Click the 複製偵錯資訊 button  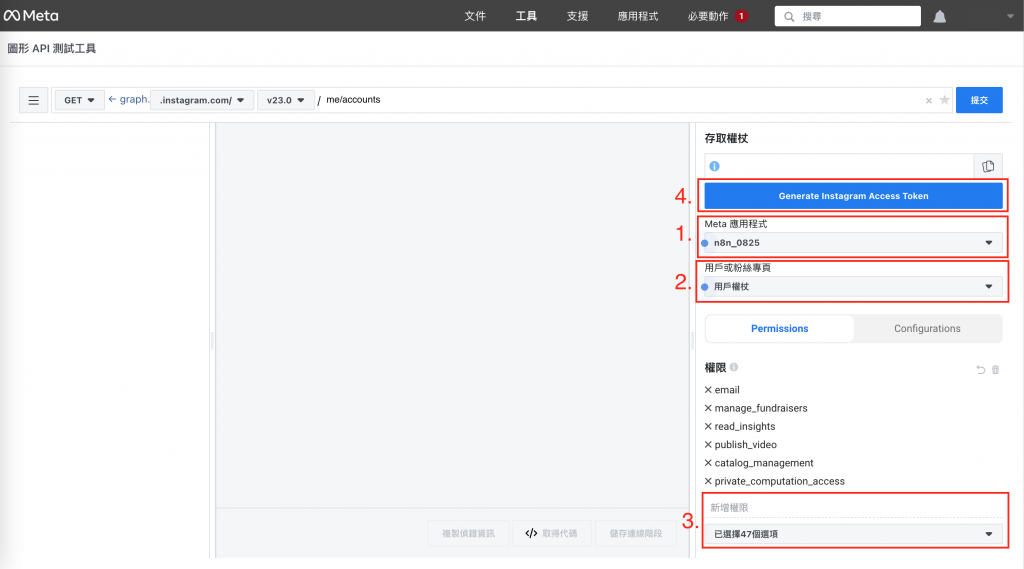(x=468, y=534)
